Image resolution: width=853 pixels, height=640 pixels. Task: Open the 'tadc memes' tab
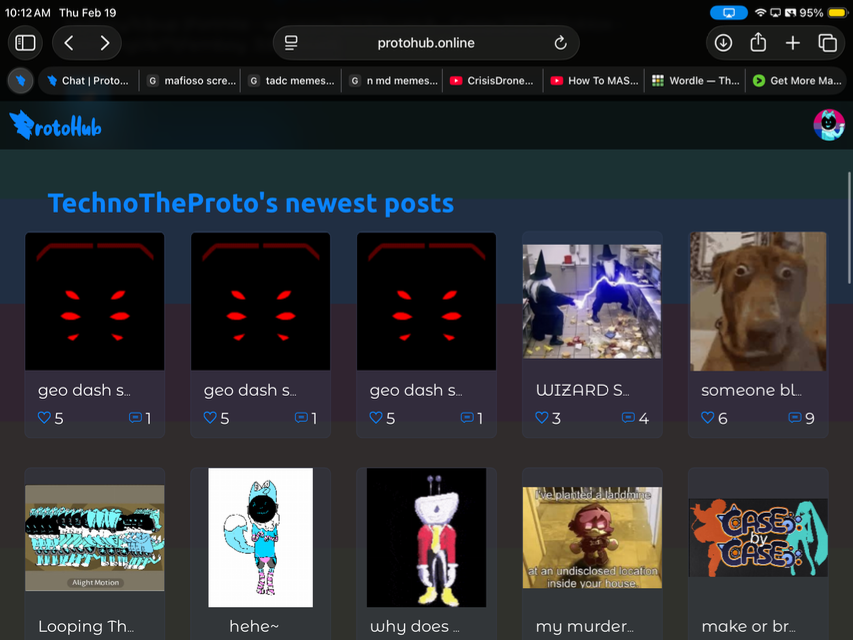[291, 81]
